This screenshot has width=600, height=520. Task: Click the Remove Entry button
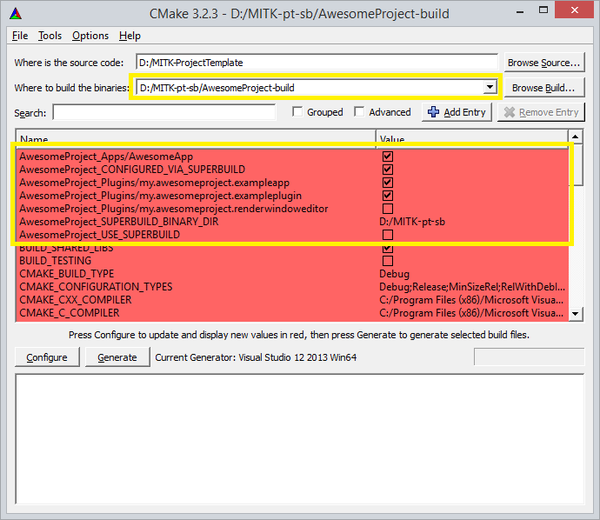(x=541, y=113)
